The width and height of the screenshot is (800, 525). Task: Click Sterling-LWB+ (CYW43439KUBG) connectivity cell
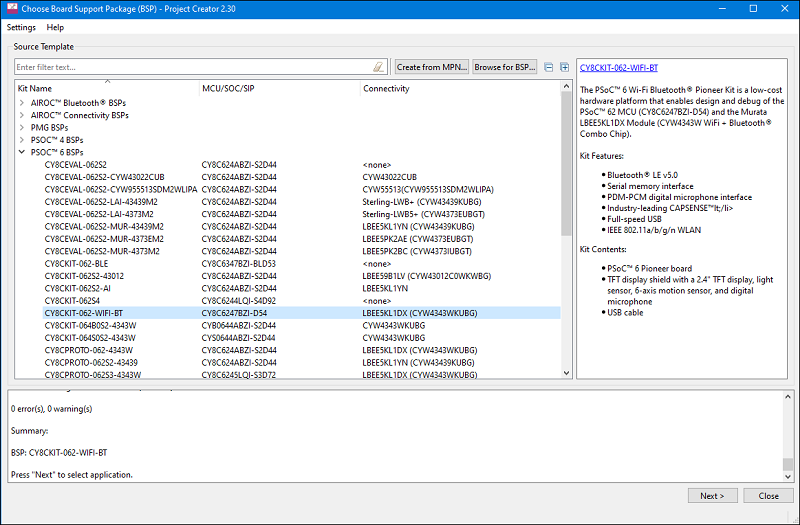[x=422, y=202]
